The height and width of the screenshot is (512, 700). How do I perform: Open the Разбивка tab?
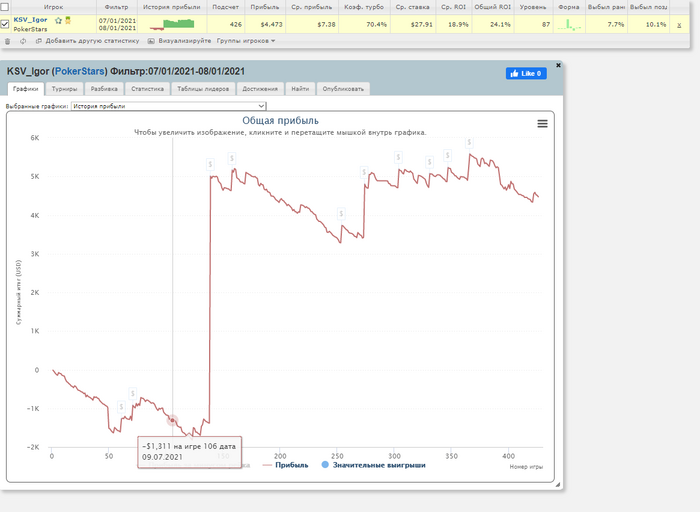pos(104,89)
